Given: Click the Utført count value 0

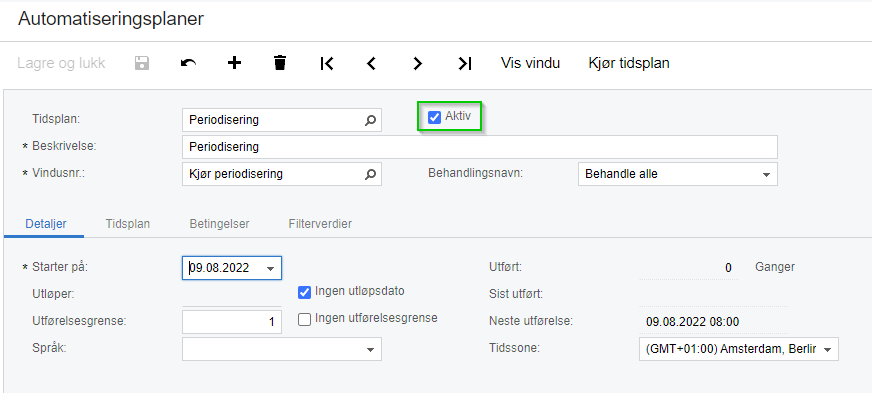Looking at the screenshot, I should (728, 268).
